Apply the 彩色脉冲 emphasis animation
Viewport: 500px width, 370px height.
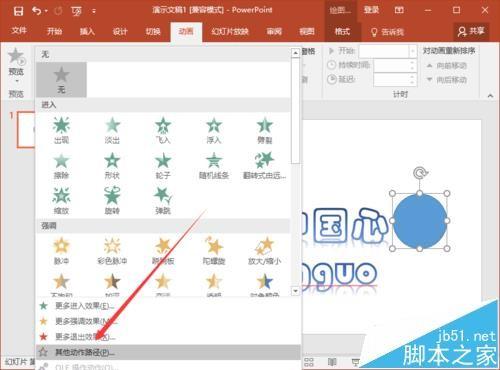[112, 251]
